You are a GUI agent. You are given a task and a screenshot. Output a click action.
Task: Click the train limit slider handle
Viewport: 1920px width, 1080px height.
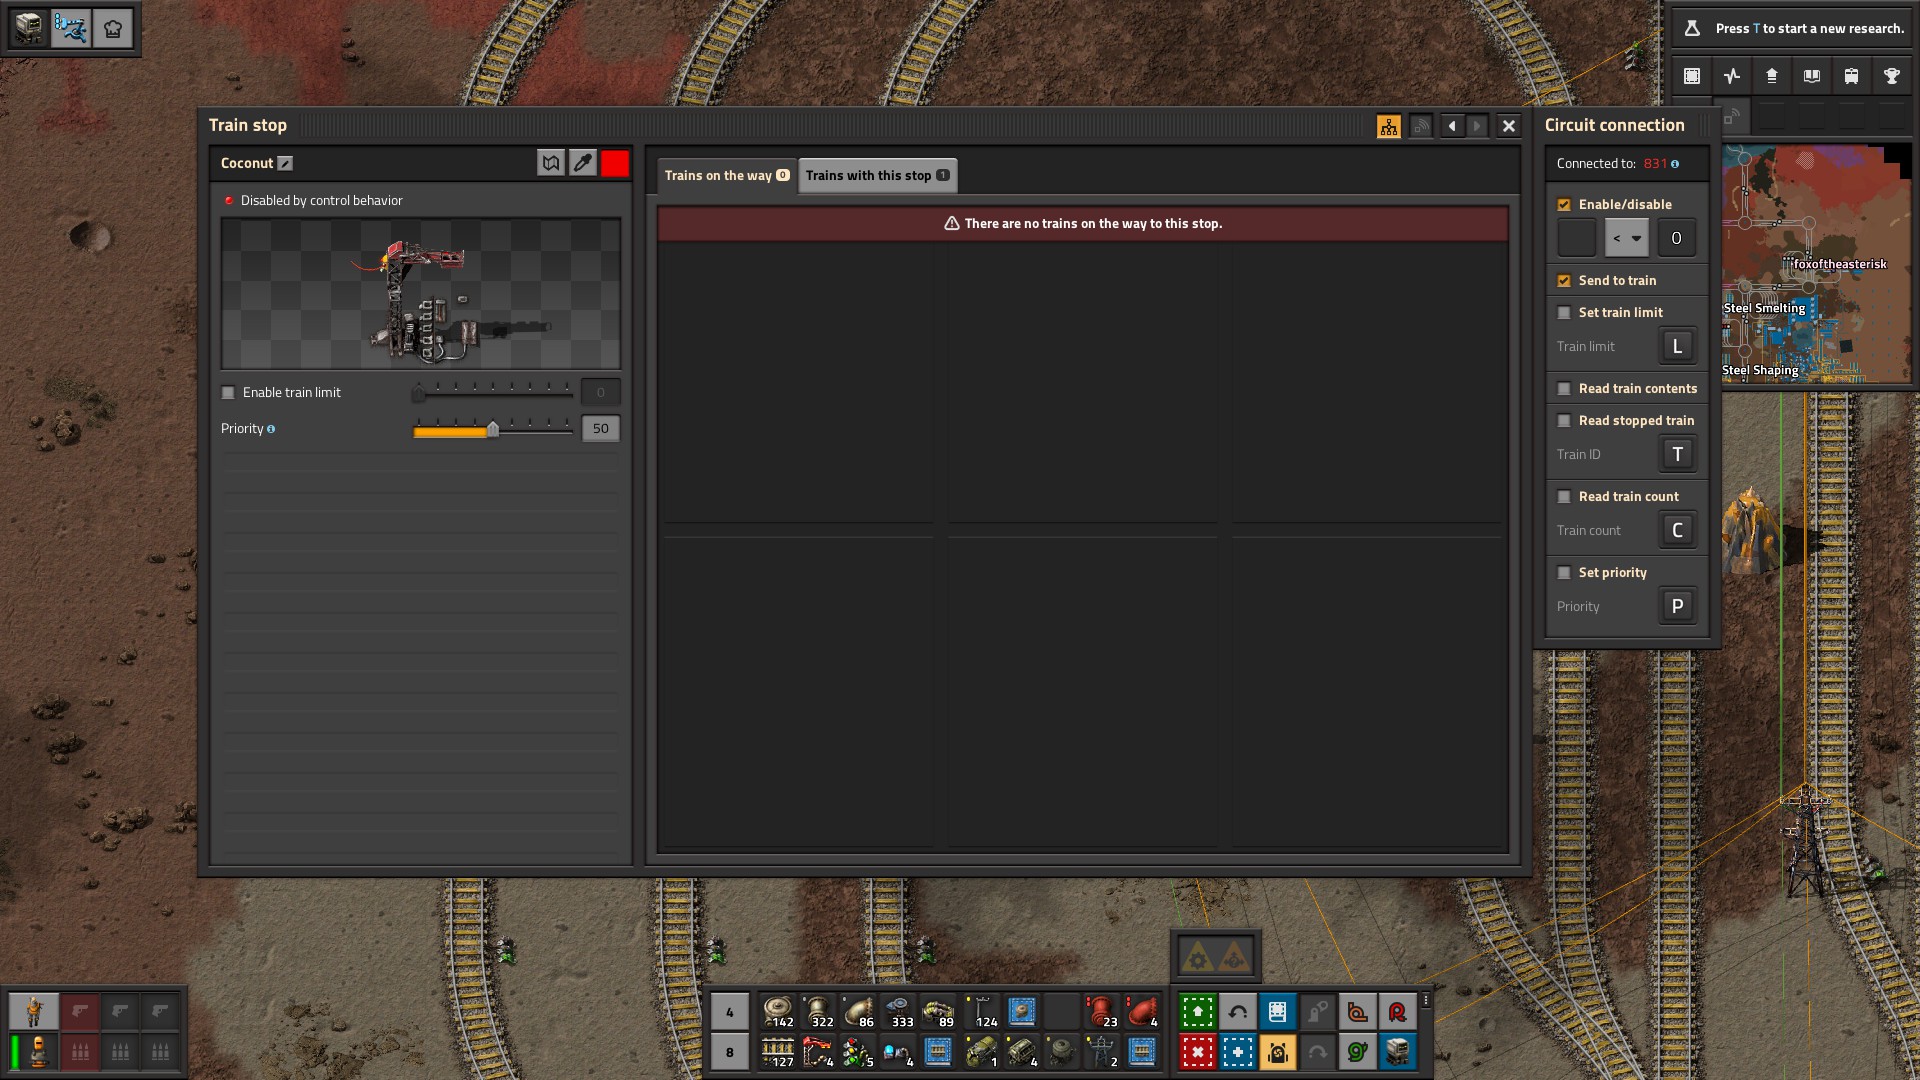point(418,394)
